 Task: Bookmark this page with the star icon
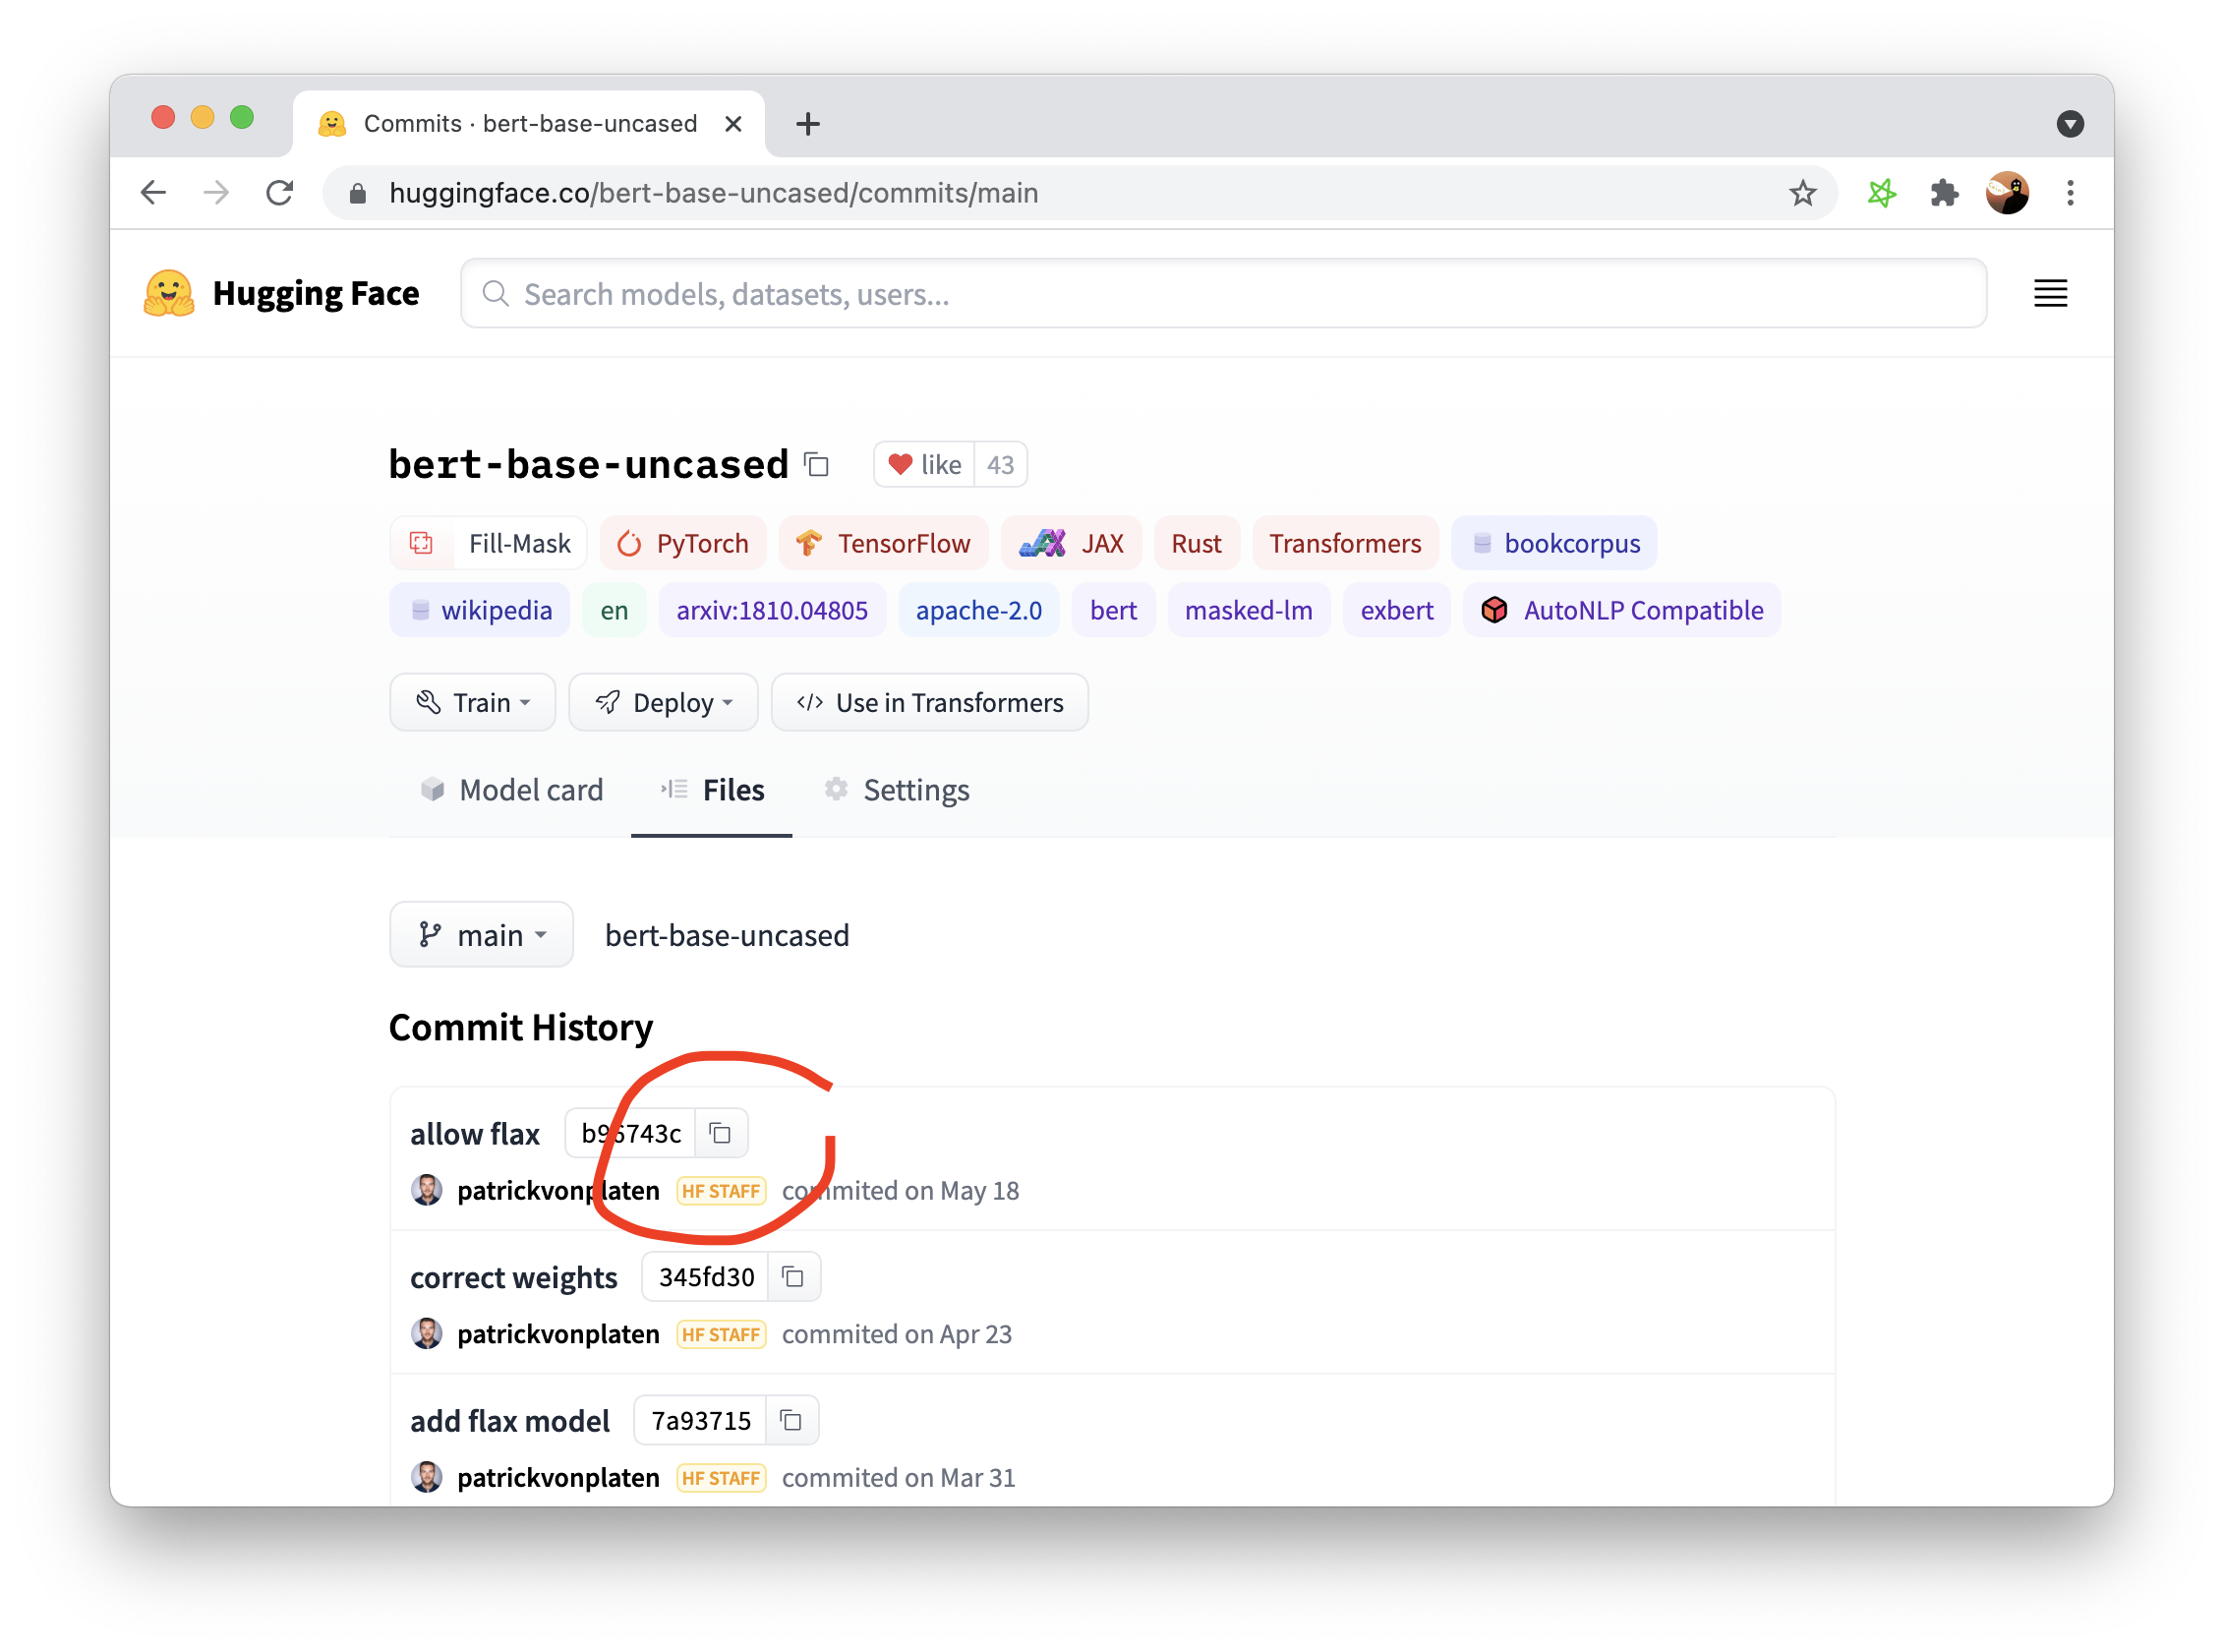(1802, 193)
